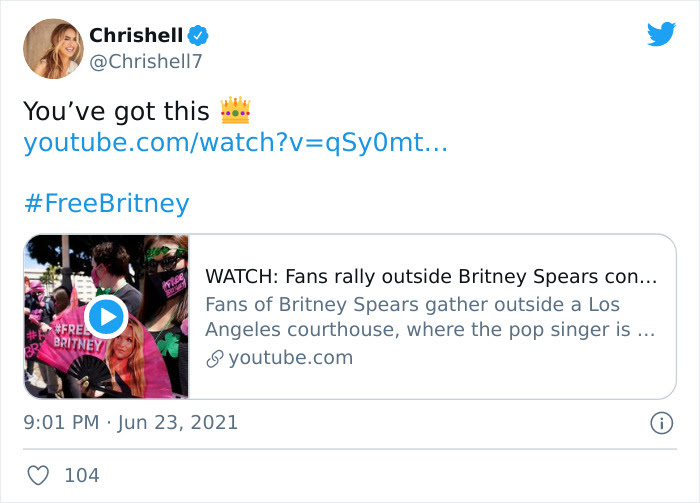Viewport: 700px width, 503px height.
Task: Click the card description text
Action: pos(430,317)
